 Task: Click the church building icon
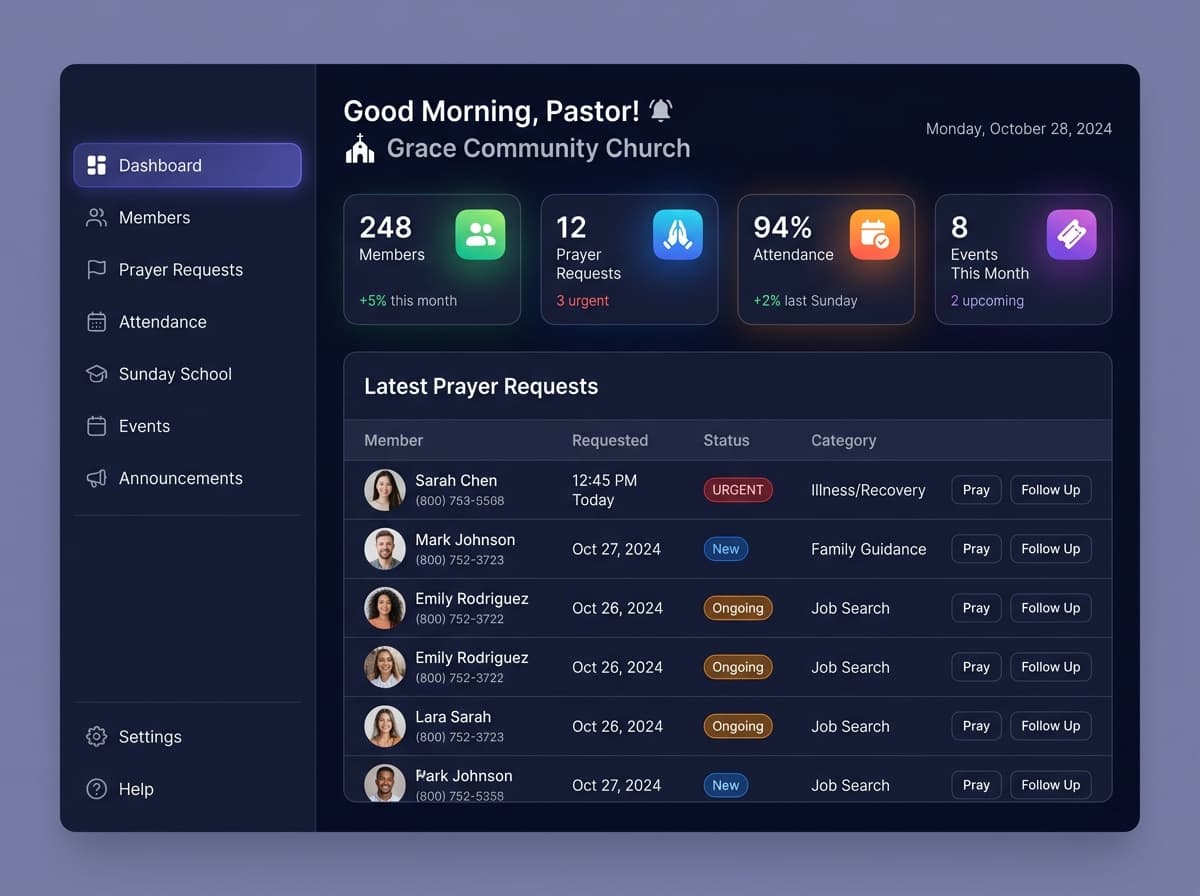tap(359, 148)
